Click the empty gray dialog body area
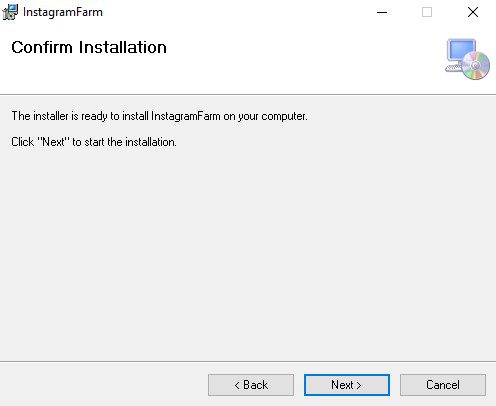This screenshot has height=406, width=496. [248, 253]
